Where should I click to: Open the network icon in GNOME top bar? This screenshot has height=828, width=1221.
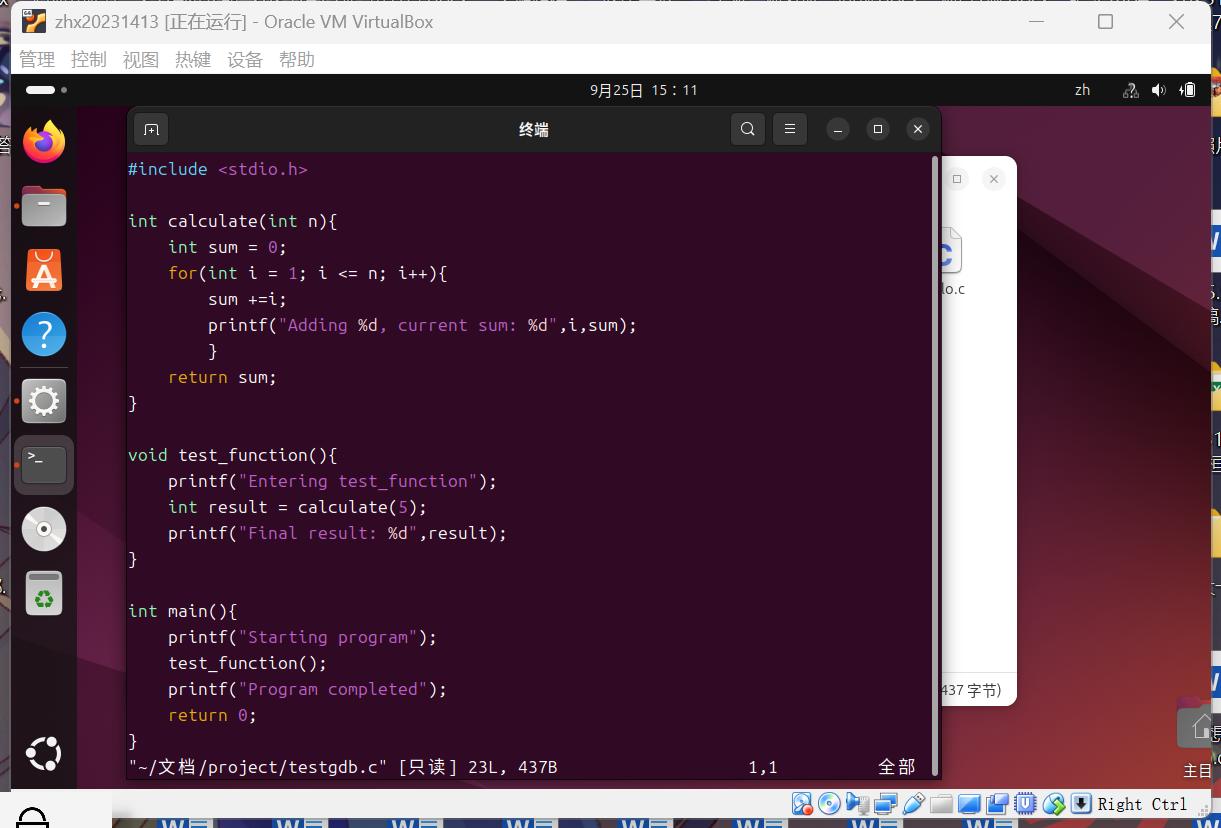pos(1131,90)
